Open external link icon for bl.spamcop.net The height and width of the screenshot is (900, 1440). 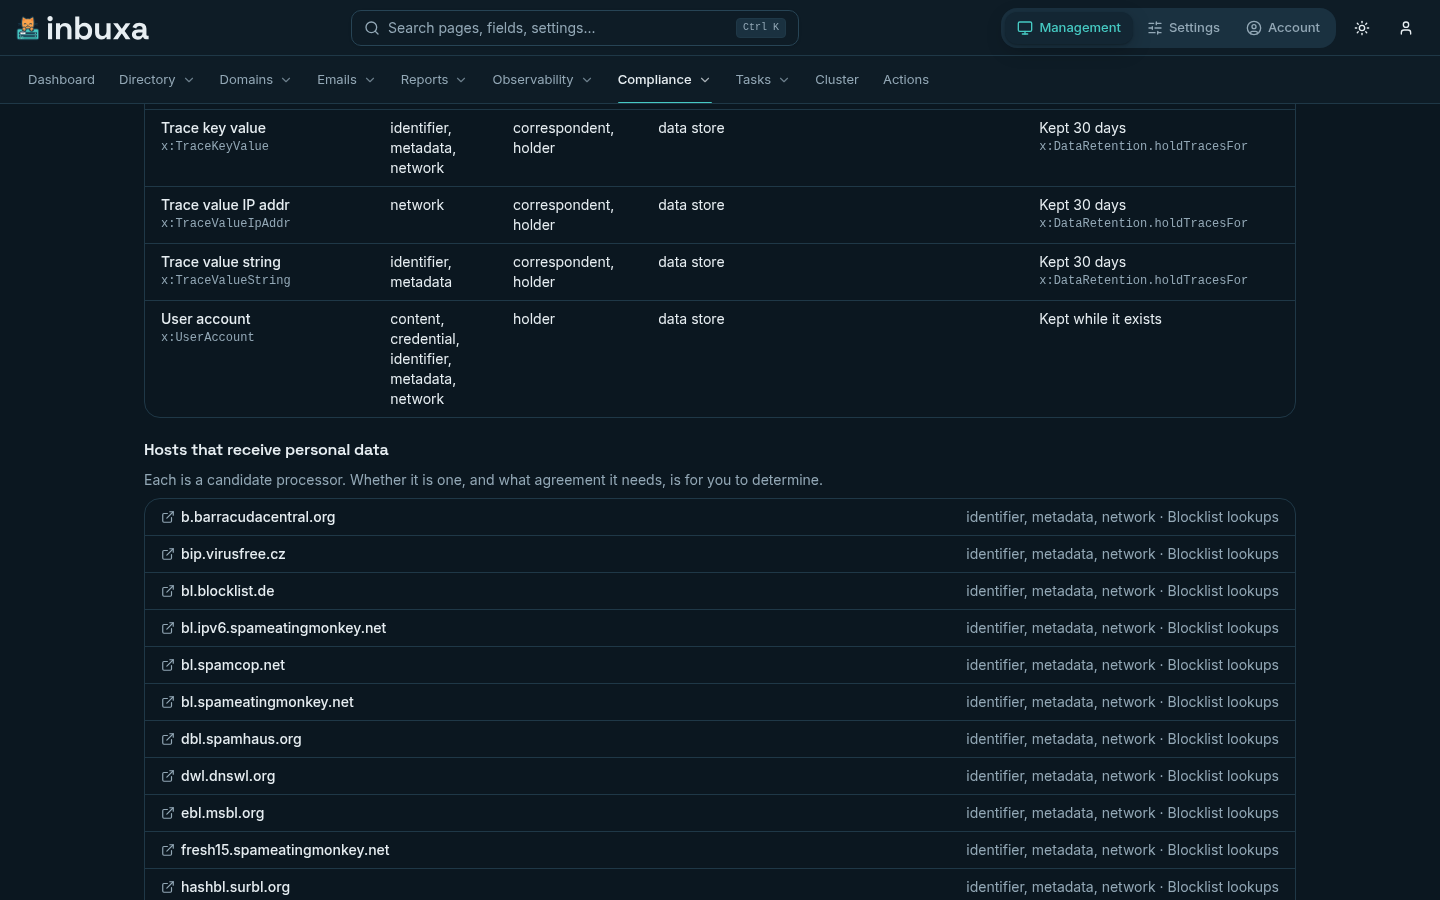click(x=168, y=665)
